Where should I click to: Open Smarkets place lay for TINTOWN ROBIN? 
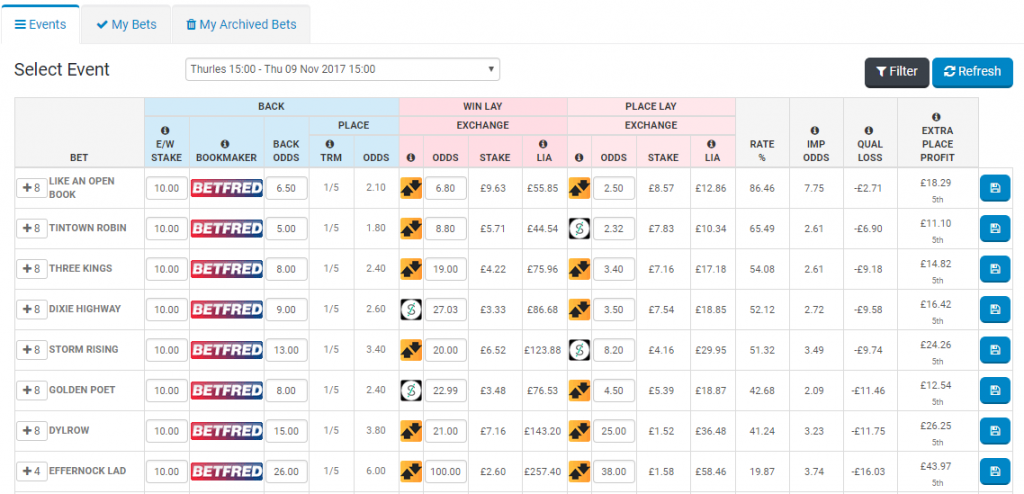click(579, 229)
